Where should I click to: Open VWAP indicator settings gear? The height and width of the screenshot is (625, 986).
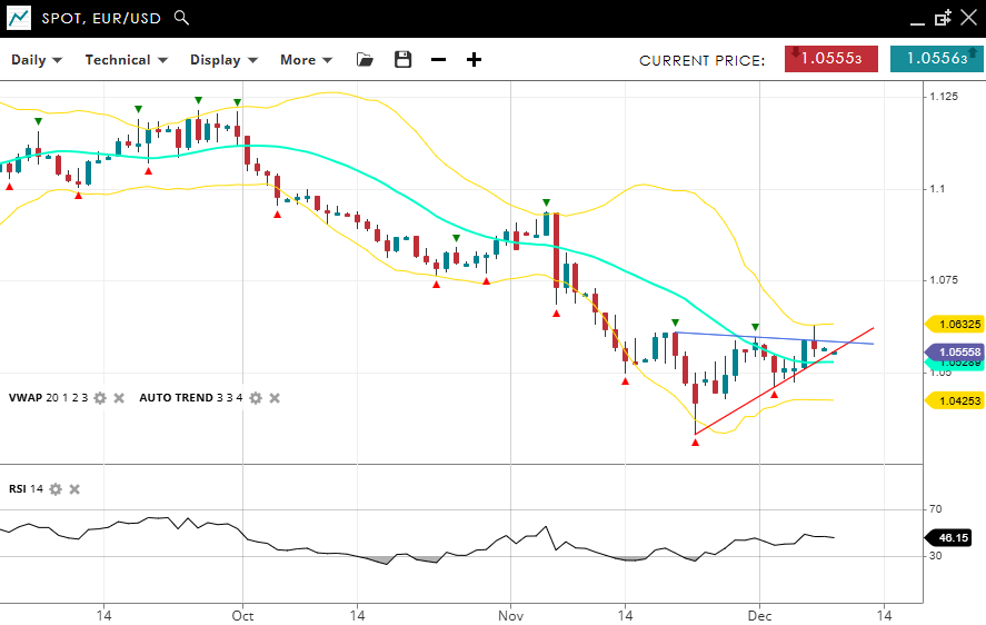coord(100,398)
